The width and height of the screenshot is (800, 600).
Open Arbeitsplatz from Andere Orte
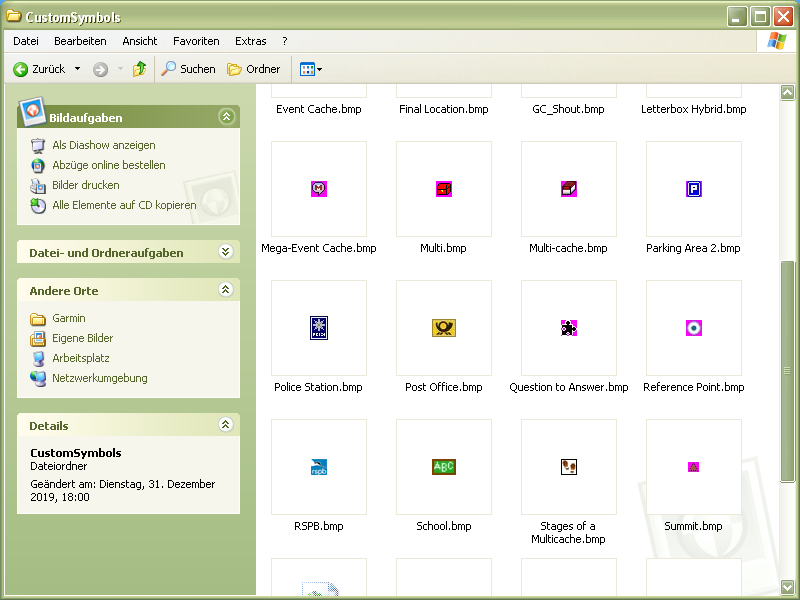(81, 358)
